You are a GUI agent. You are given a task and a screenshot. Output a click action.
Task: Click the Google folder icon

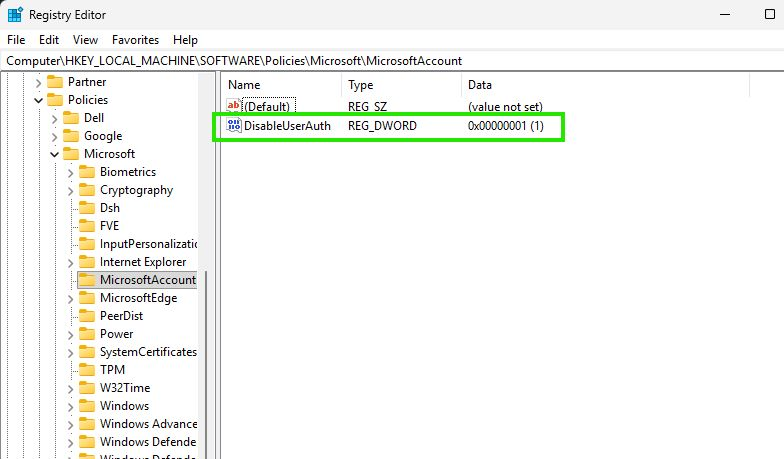pyautogui.click(x=71, y=136)
